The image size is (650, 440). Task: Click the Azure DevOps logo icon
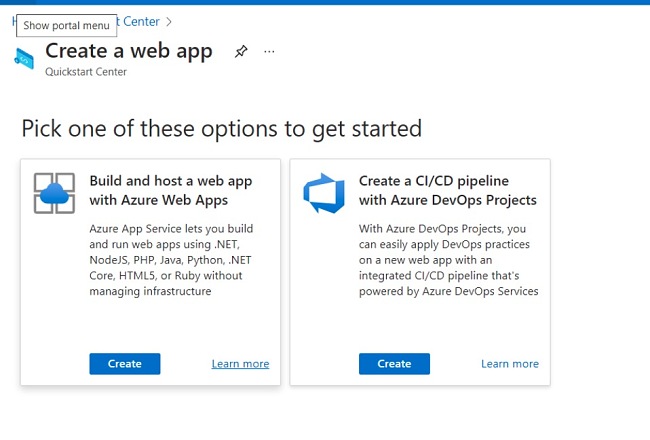coord(324,193)
